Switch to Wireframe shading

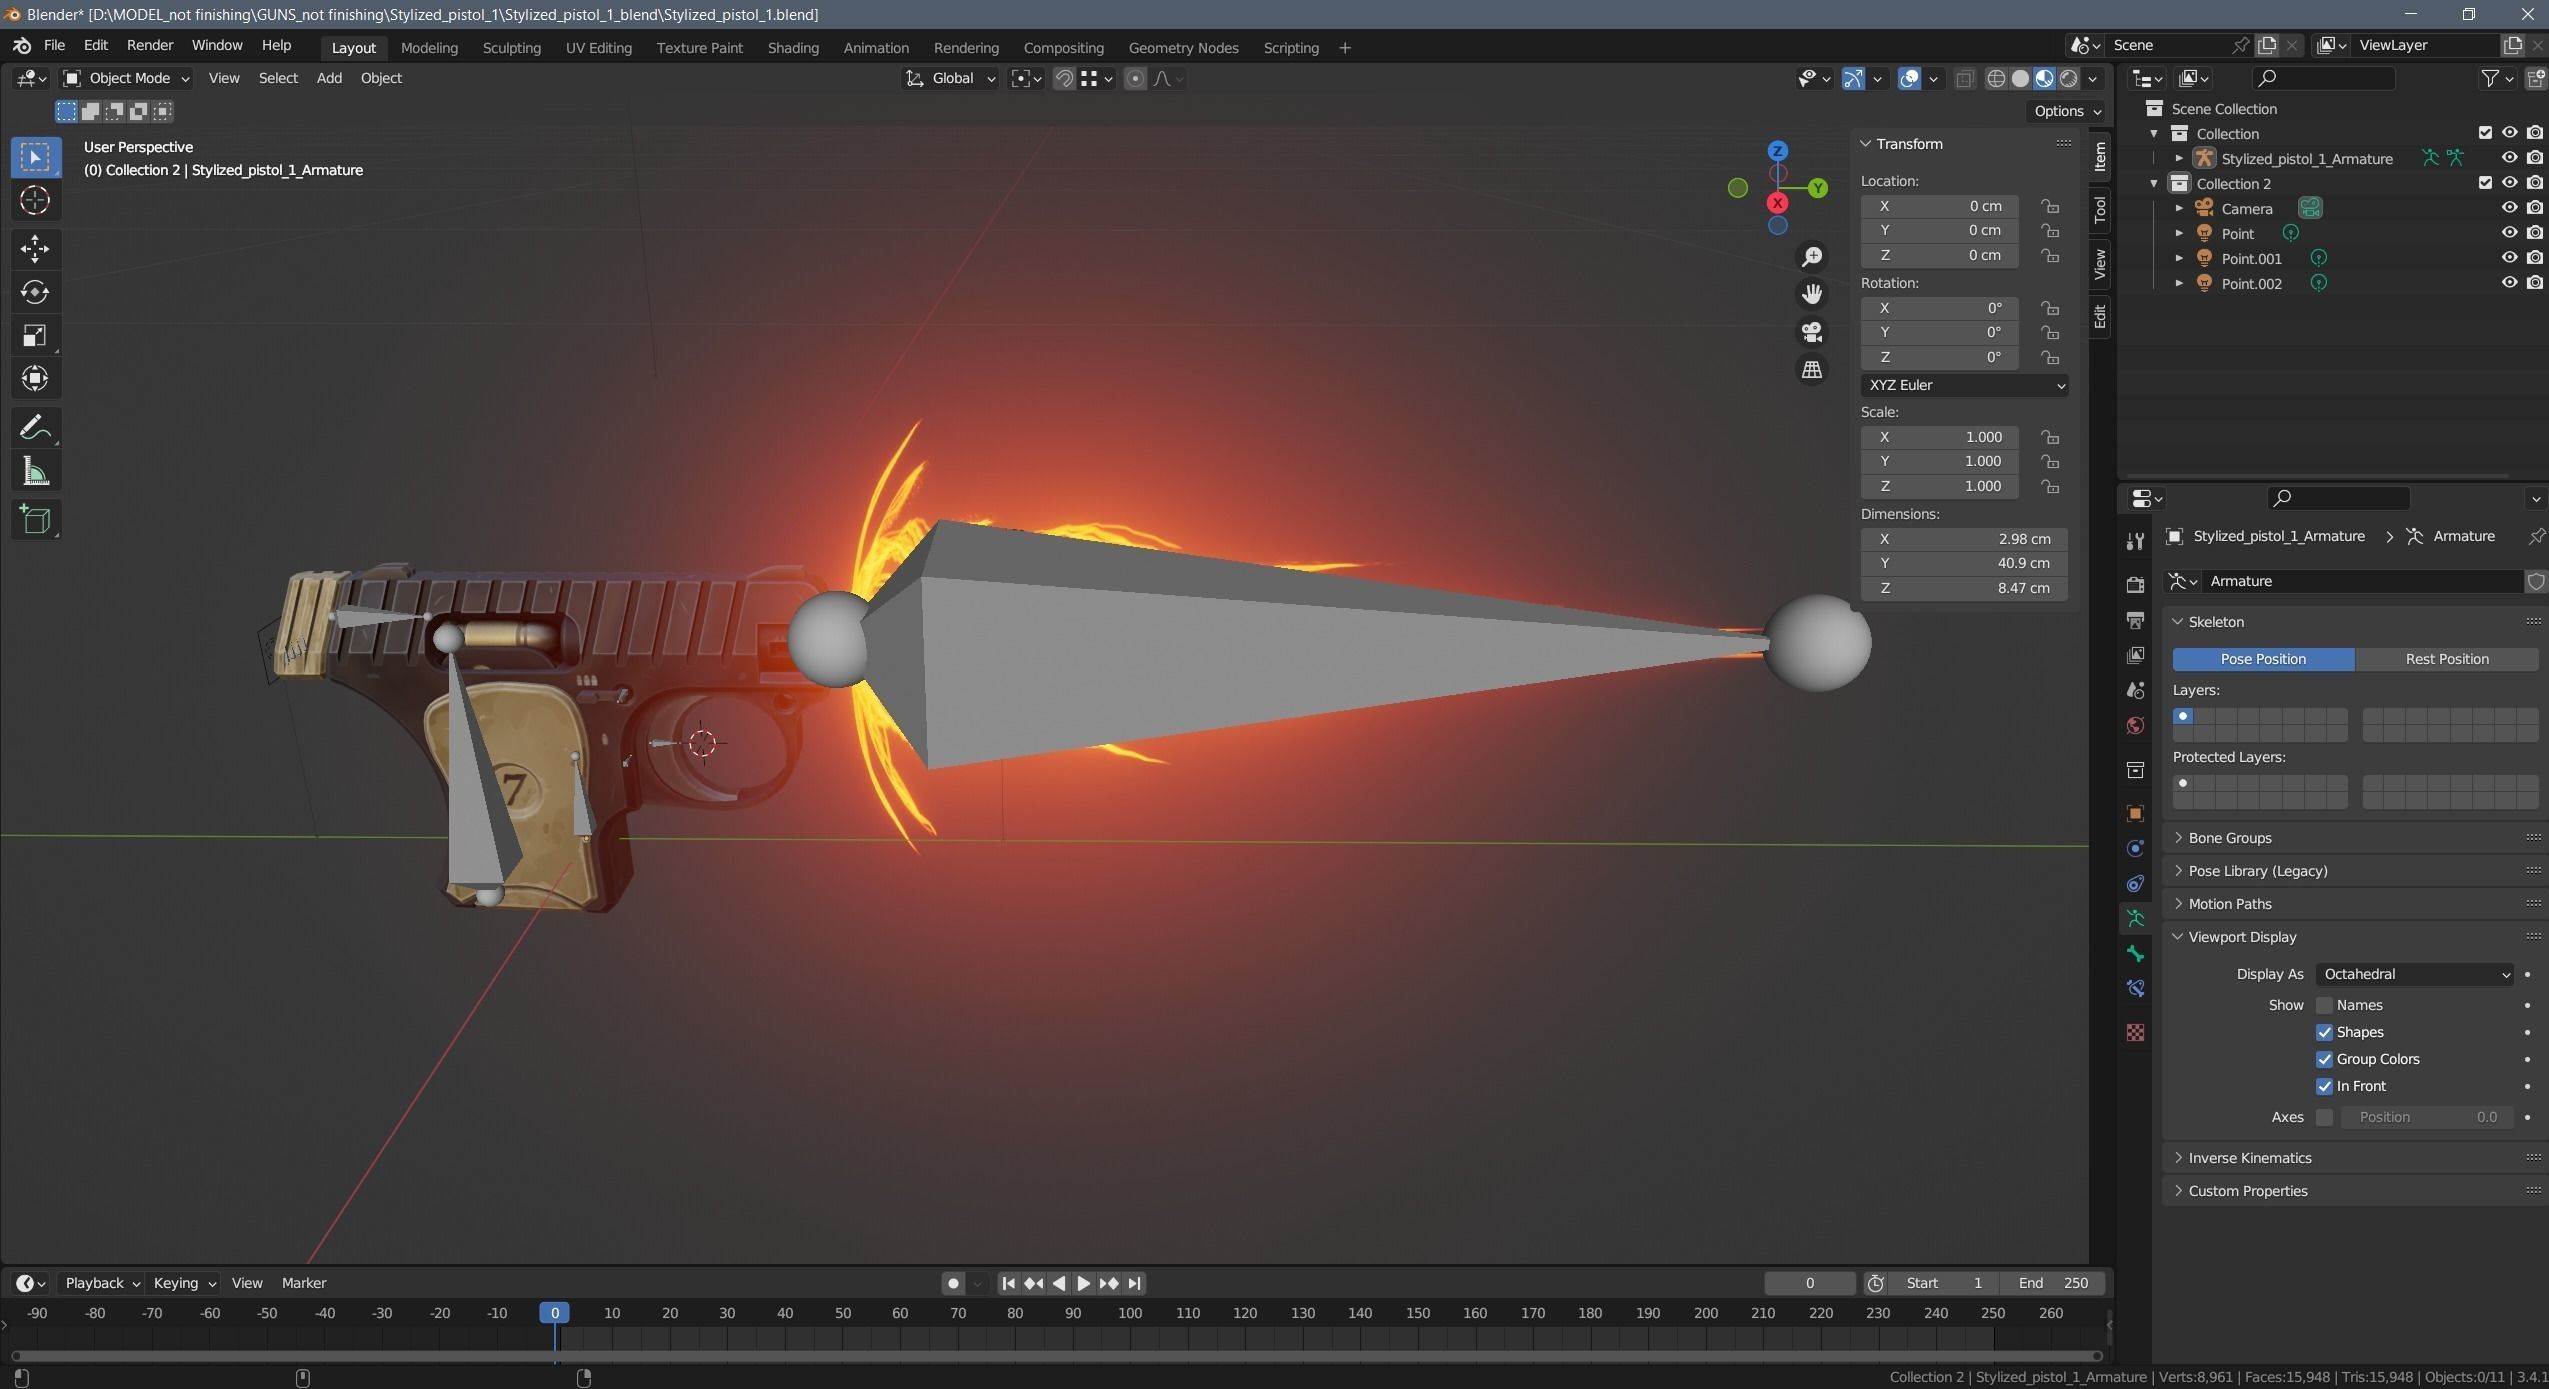[1996, 78]
